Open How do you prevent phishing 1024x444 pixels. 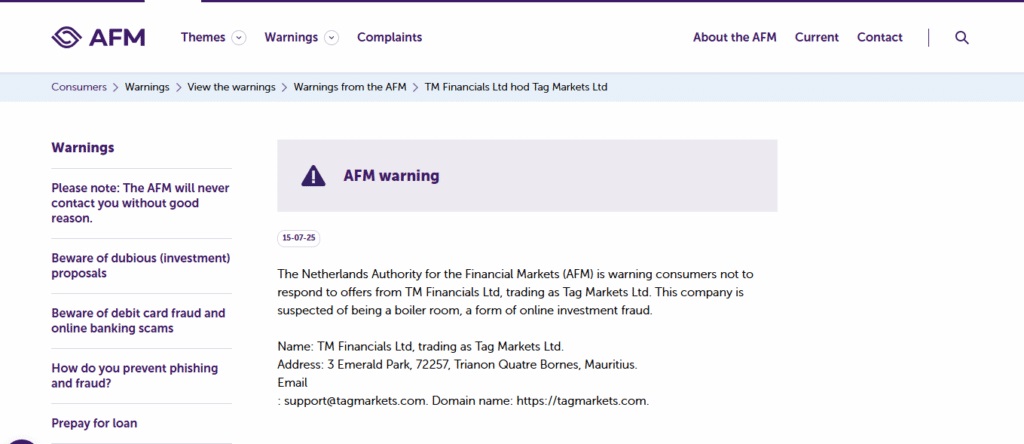(134, 375)
